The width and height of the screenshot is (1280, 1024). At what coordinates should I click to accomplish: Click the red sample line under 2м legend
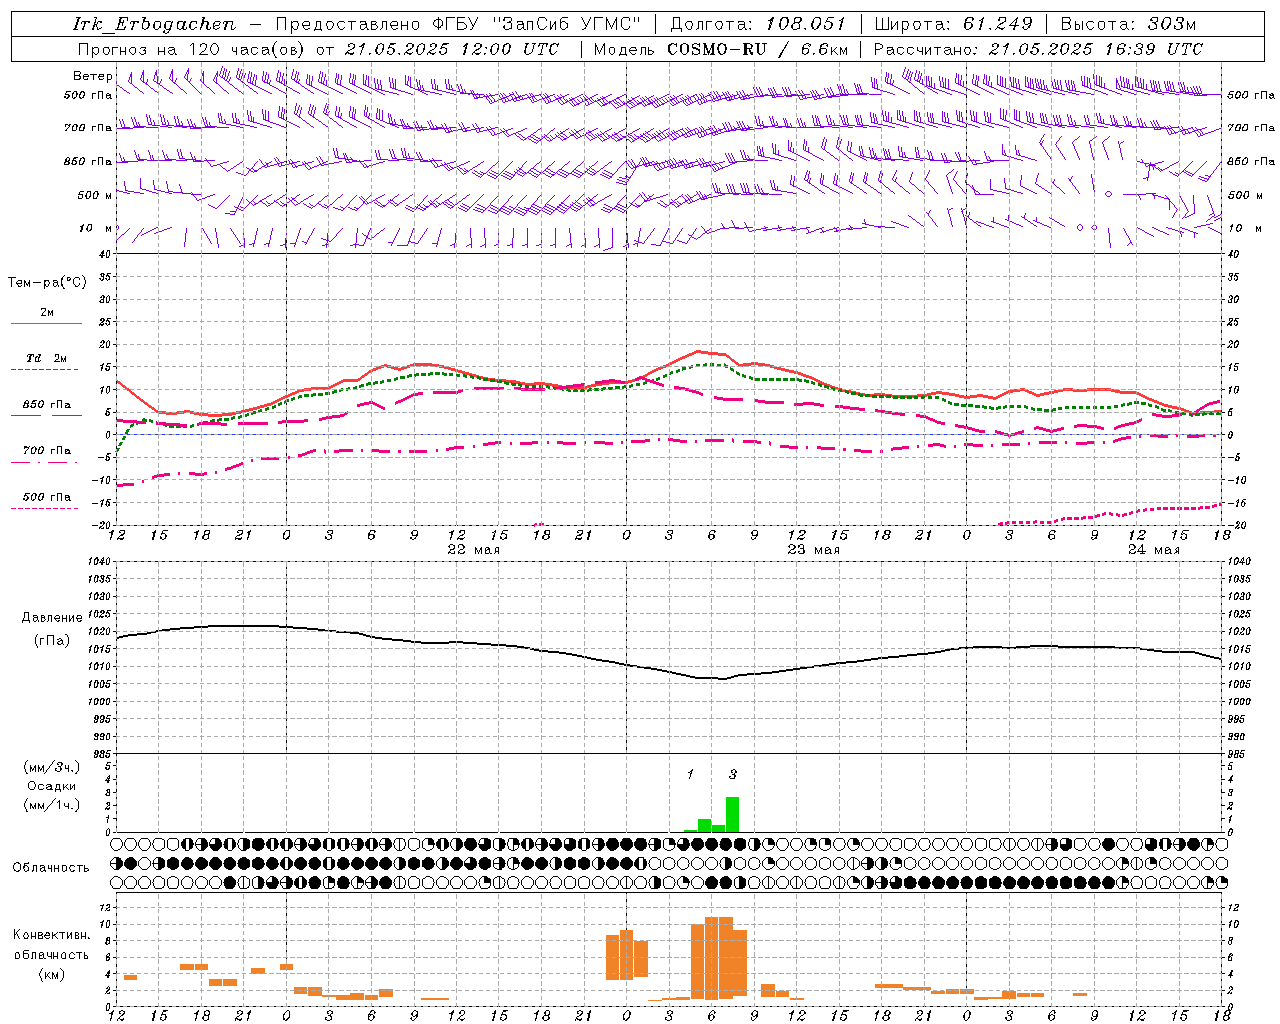[x=47, y=324]
